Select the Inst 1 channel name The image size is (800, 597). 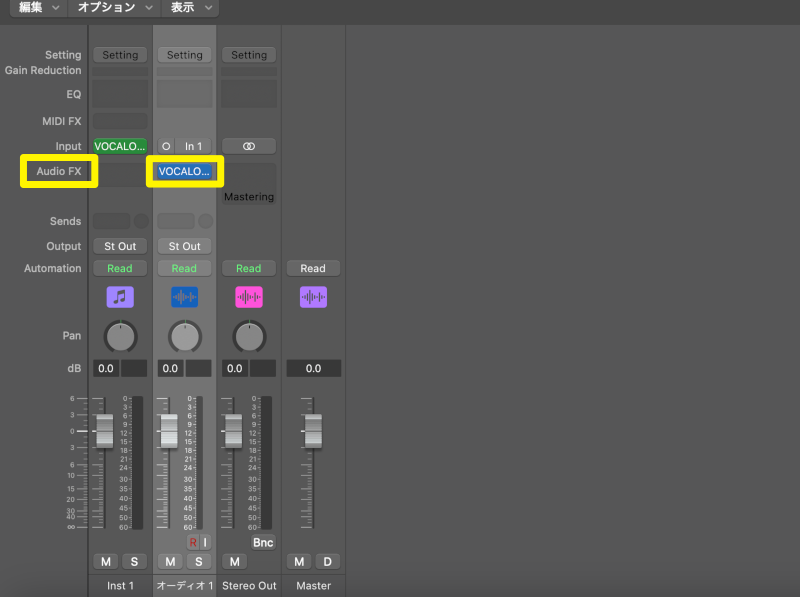point(120,586)
